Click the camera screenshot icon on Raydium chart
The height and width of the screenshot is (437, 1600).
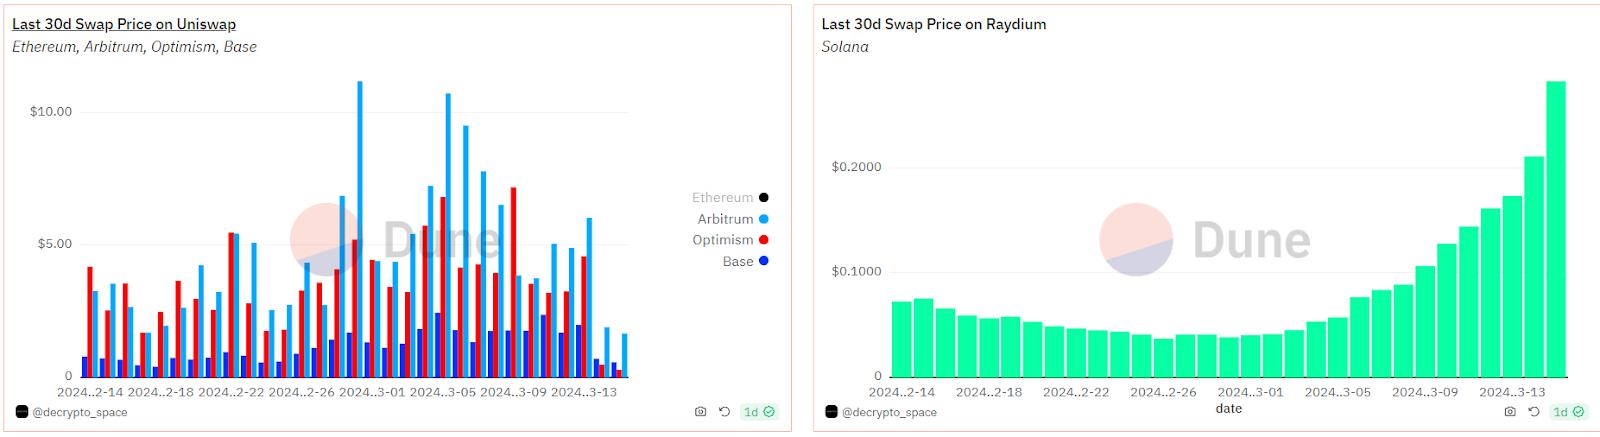[x=1510, y=412]
